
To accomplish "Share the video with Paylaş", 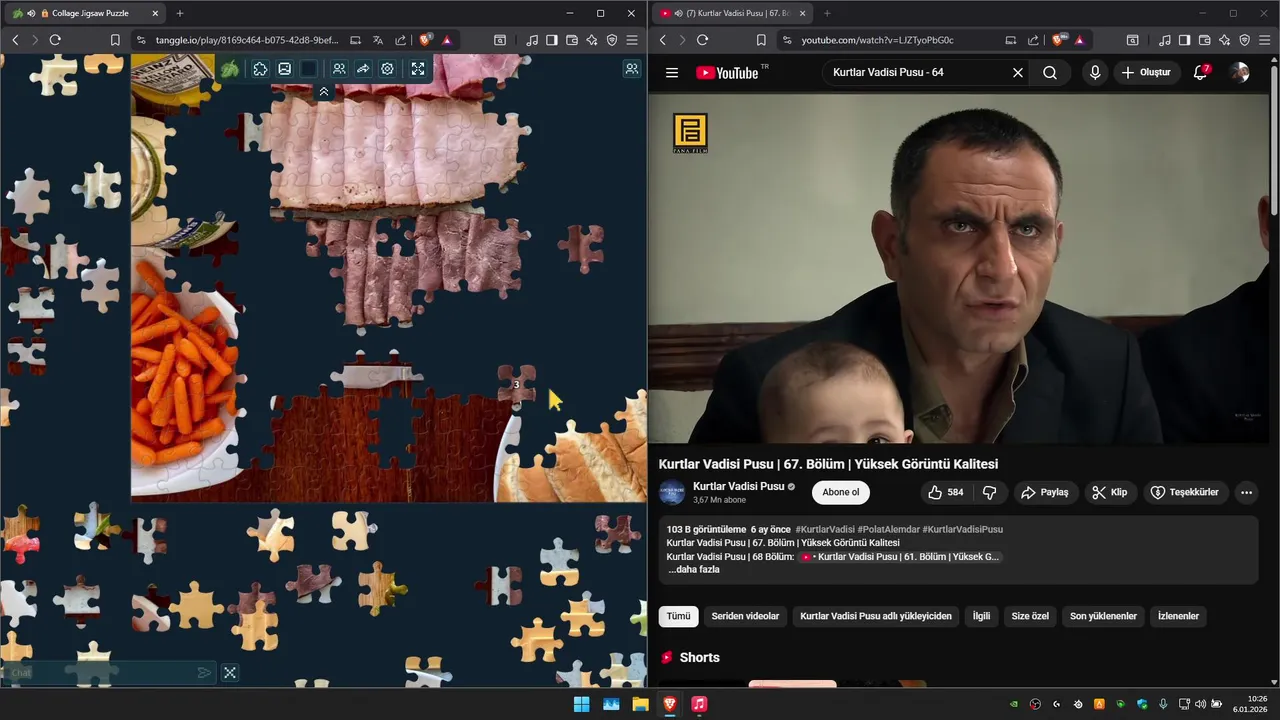I will pyautogui.click(x=1044, y=492).
